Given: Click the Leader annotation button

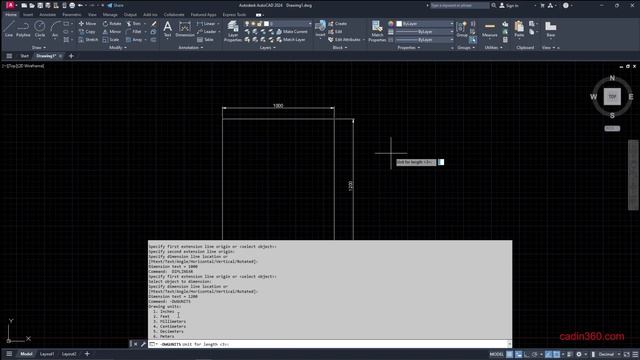Looking at the screenshot, I should pos(209,31).
